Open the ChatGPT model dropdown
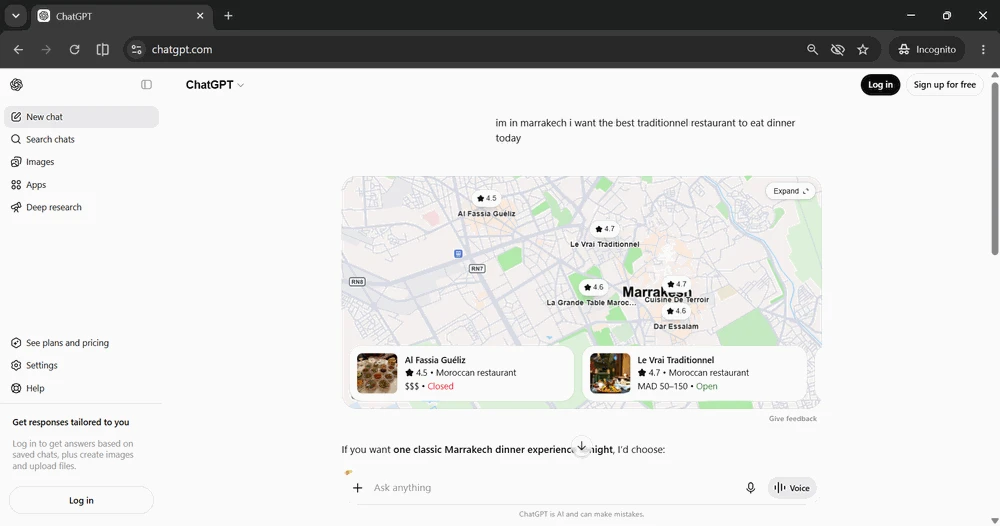The height and width of the screenshot is (526, 1000). [214, 85]
